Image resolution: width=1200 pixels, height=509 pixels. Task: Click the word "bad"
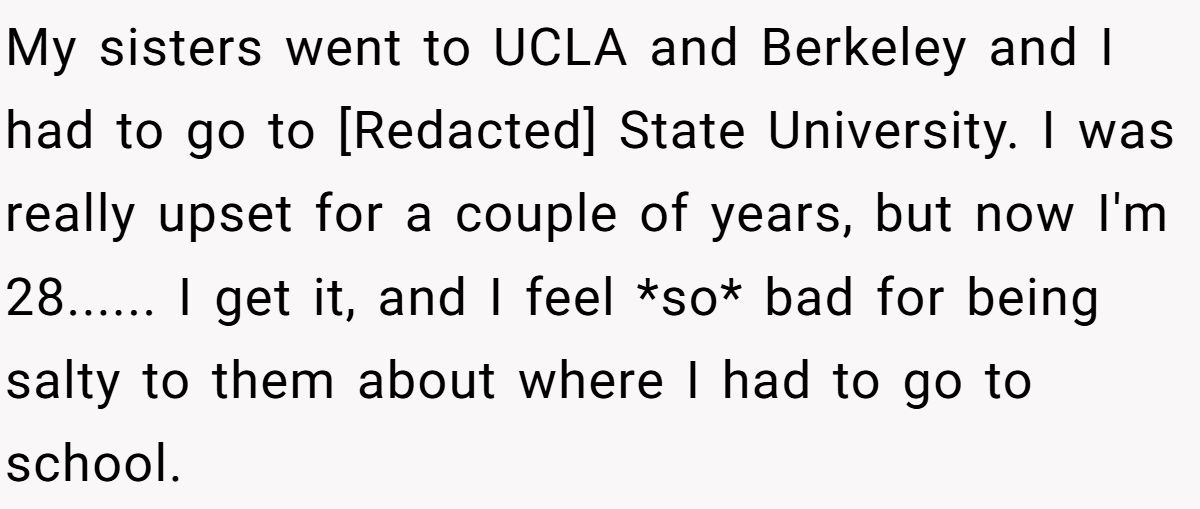pyautogui.click(x=803, y=299)
